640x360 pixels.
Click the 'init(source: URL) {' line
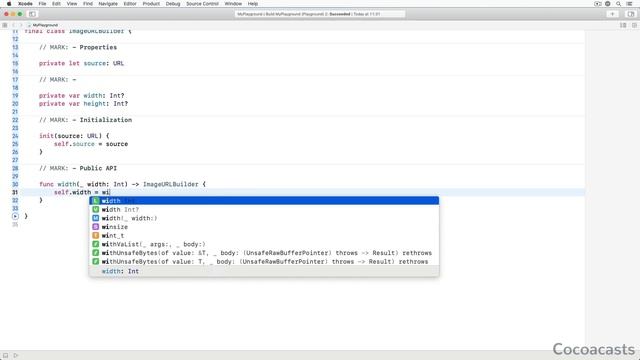point(74,136)
